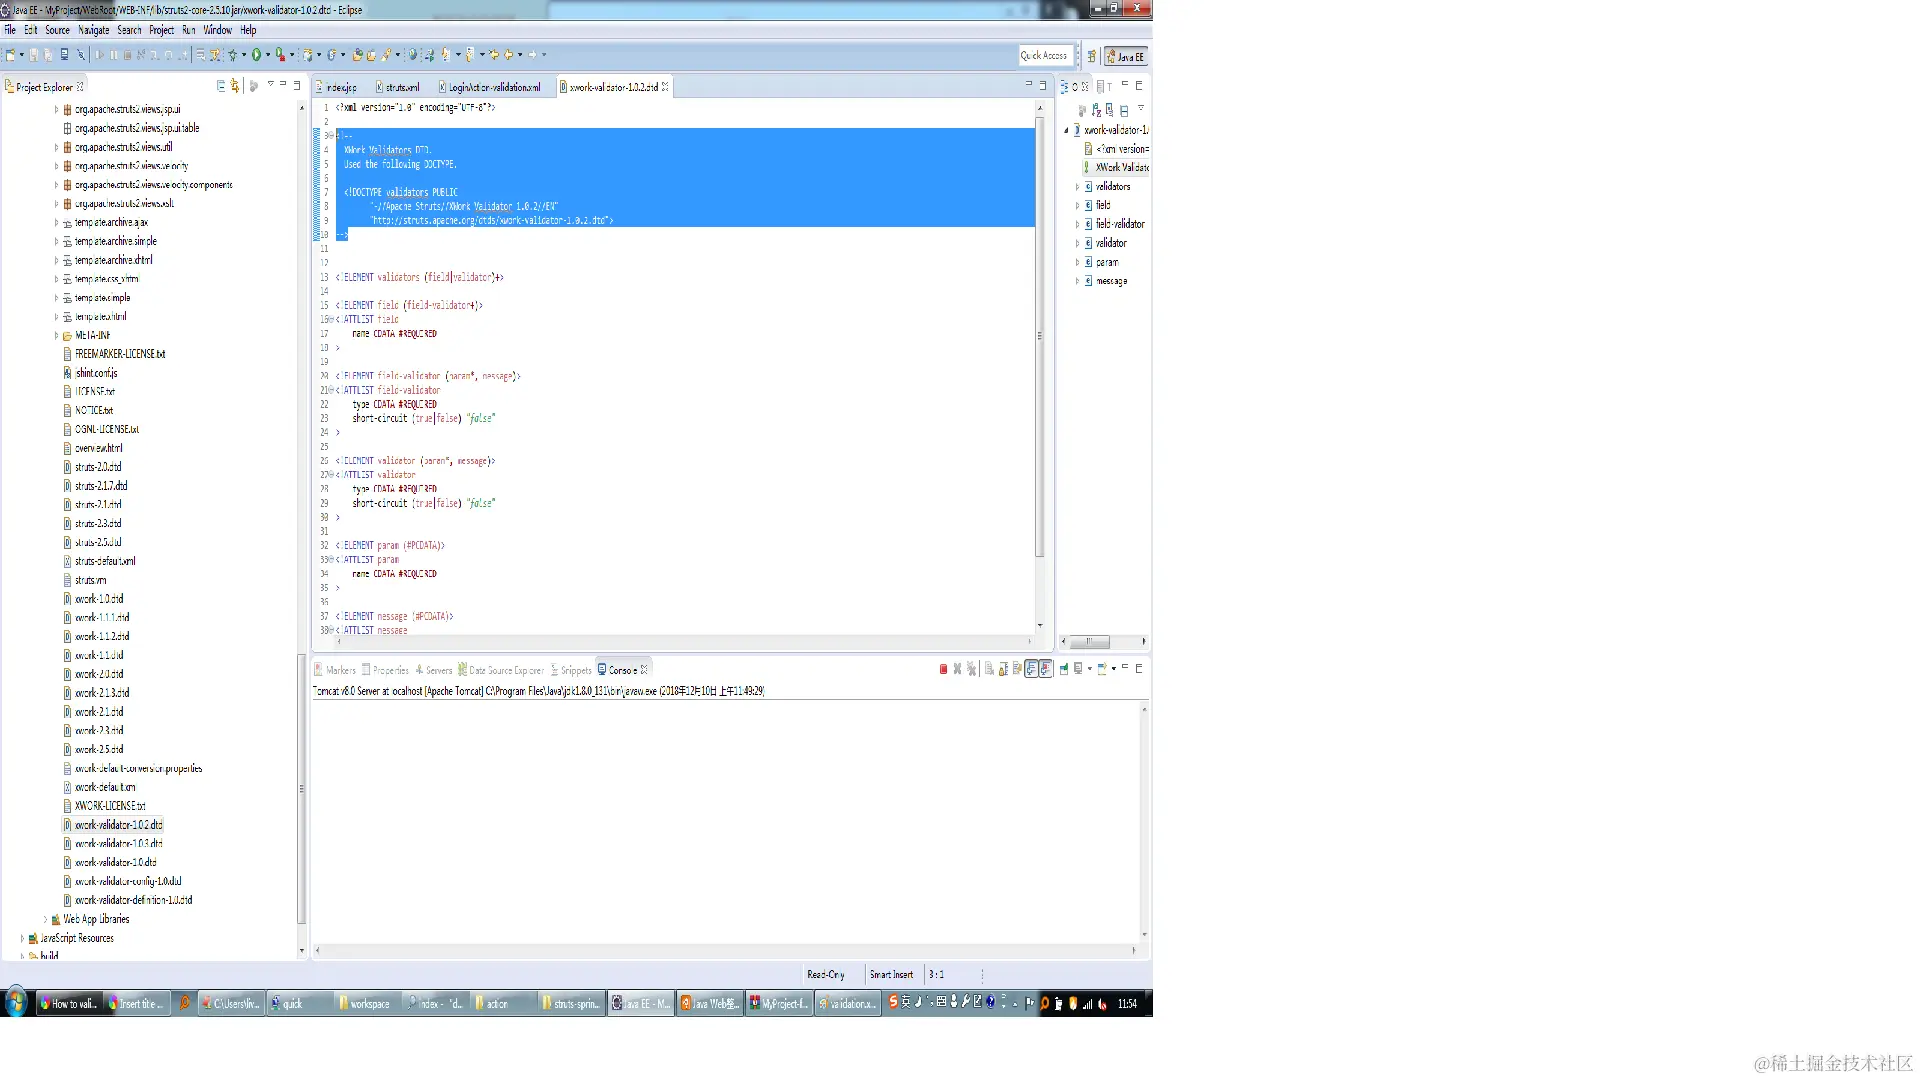Terminate the server with red stop icon
Screen dimensions: 1920x1080
coord(943,669)
